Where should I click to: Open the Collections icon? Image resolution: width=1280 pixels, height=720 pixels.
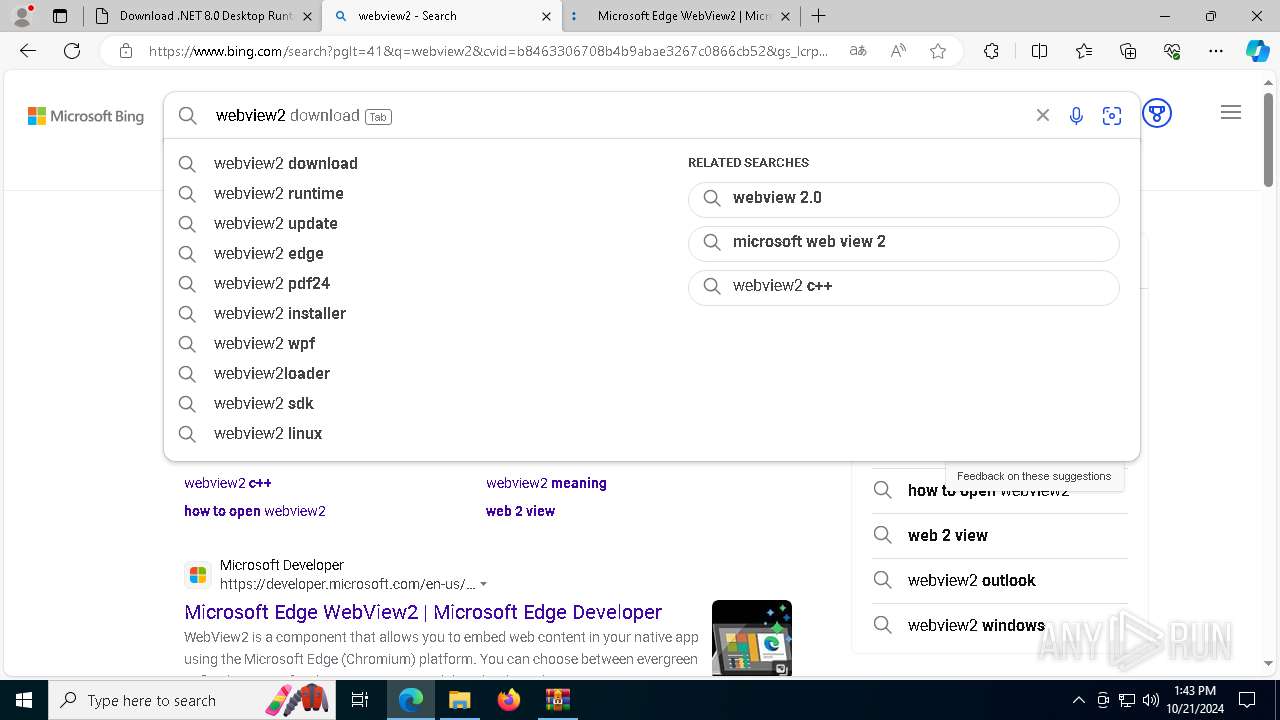[x=1128, y=51]
